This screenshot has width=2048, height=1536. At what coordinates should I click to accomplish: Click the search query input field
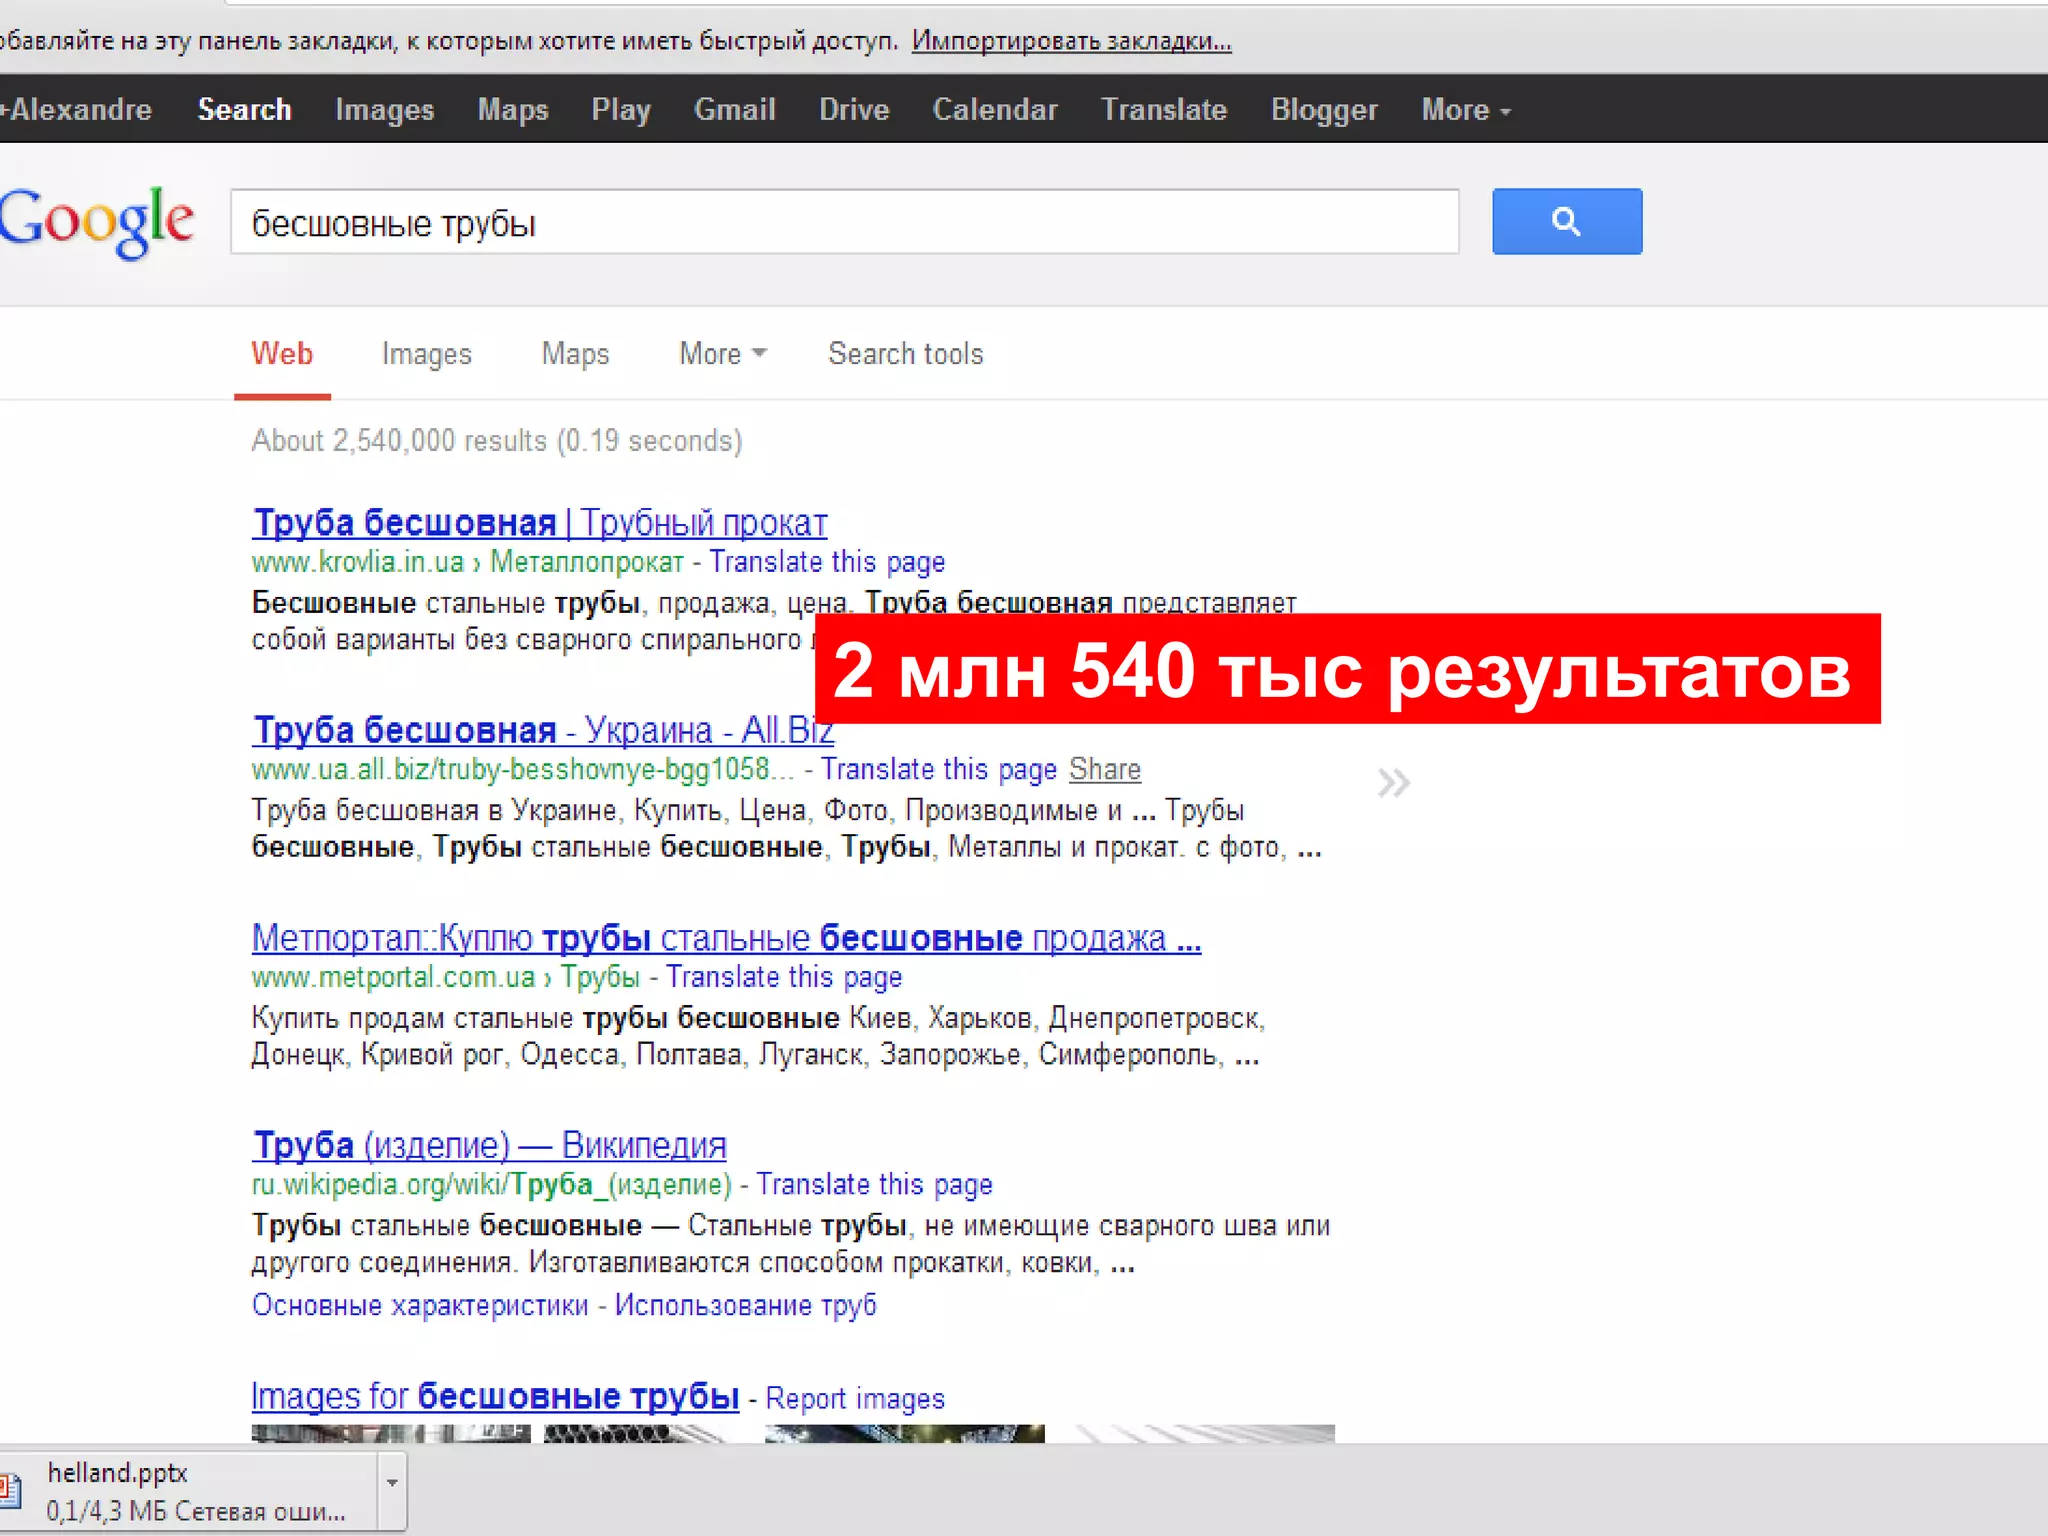(x=844, y=221)
